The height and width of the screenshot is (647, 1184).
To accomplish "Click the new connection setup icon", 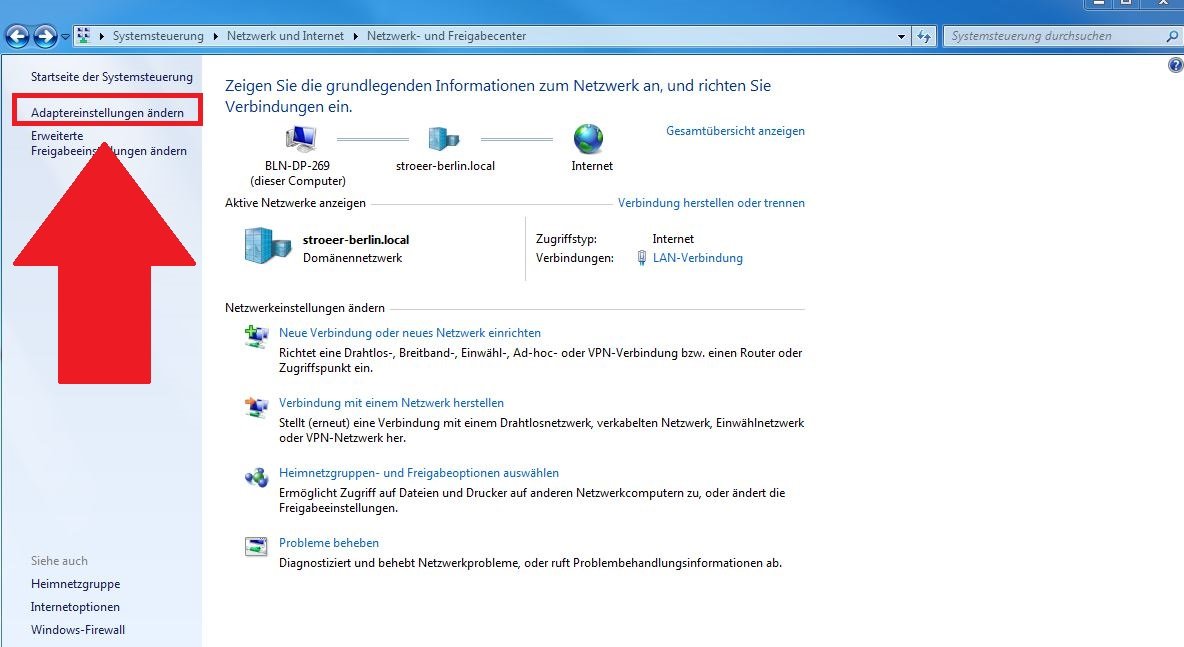I will 256,336.
